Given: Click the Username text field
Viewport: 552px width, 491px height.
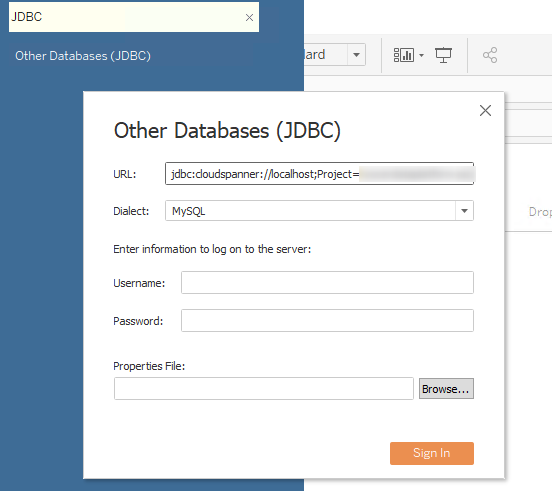Looking at the screenshot, I should coord(327,282).
